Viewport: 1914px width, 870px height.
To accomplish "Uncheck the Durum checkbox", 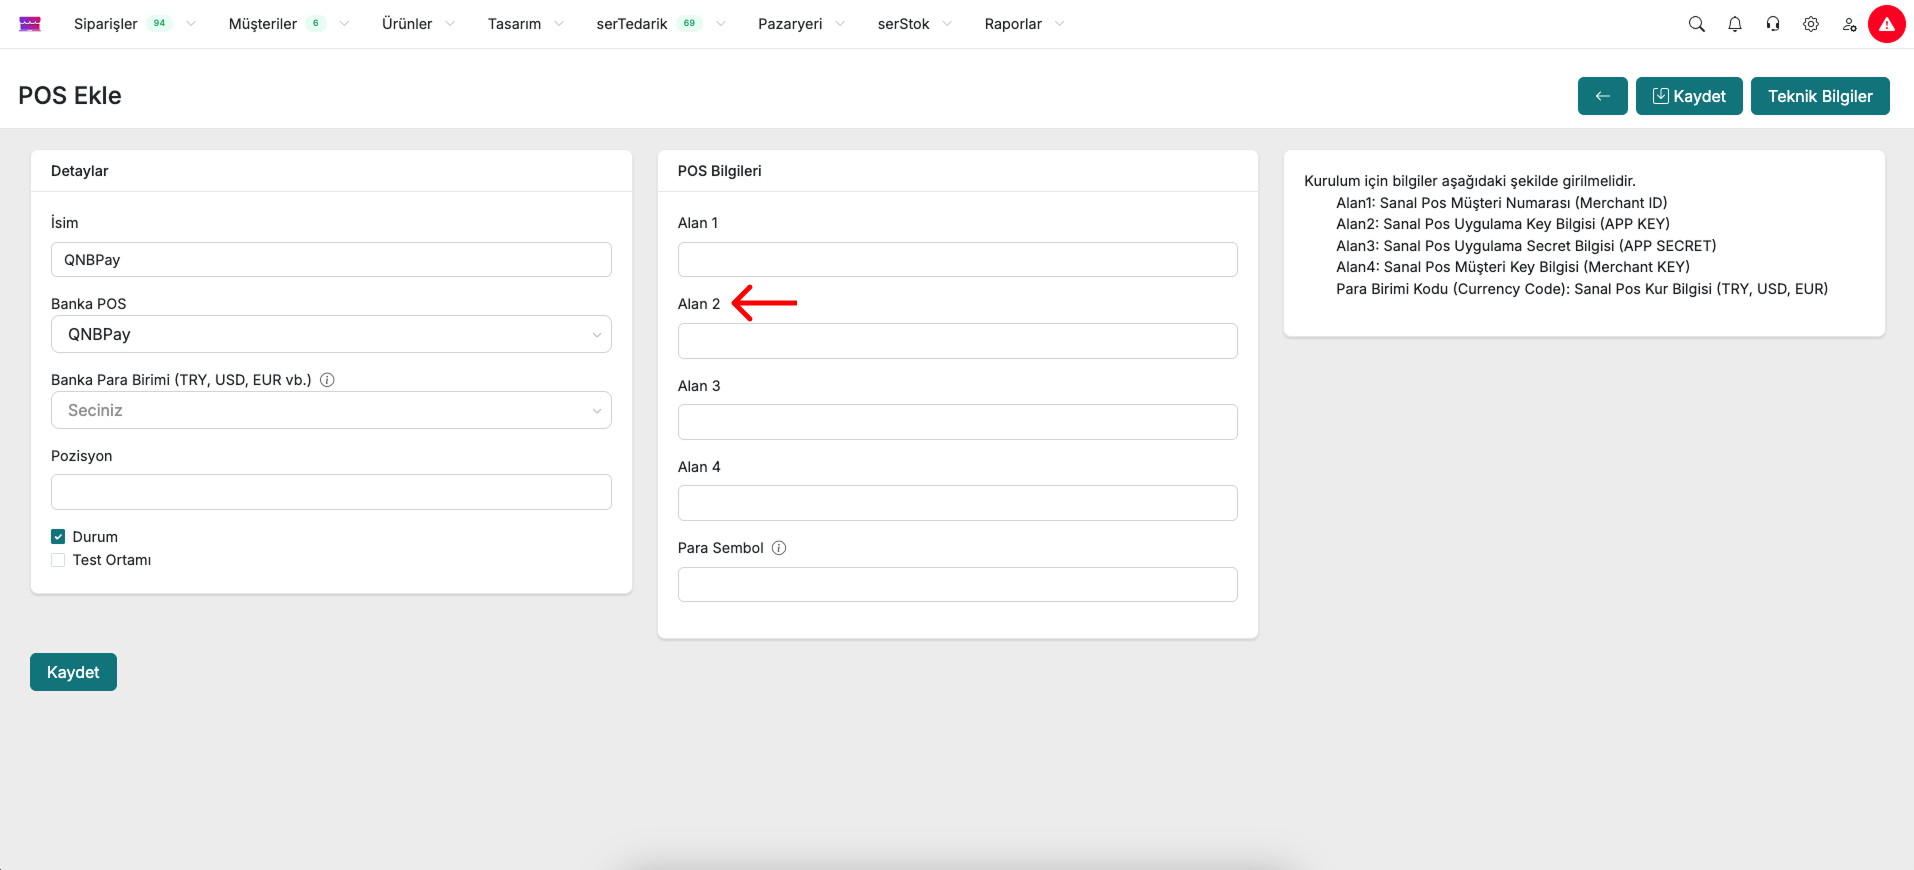I will click(x=58, y=537).
